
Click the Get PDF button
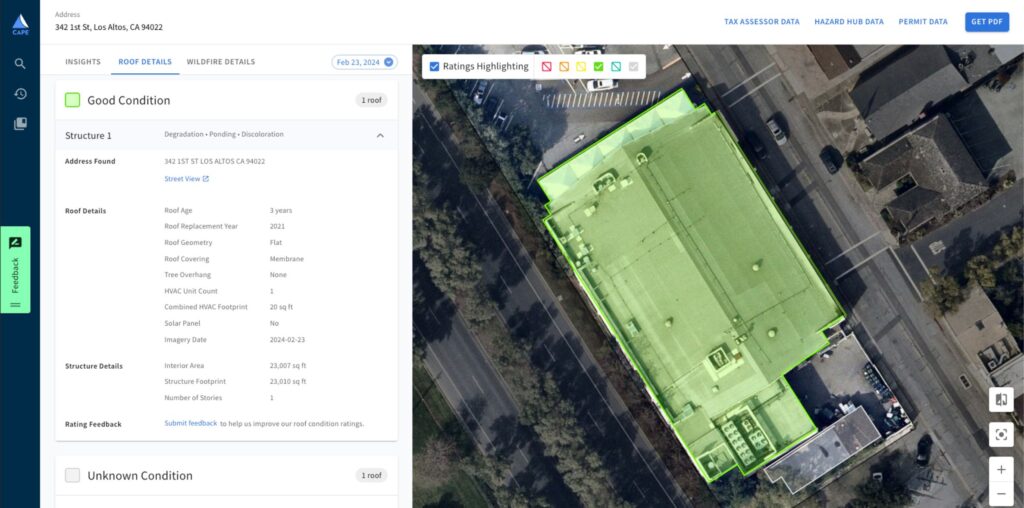tap(986, 22)
